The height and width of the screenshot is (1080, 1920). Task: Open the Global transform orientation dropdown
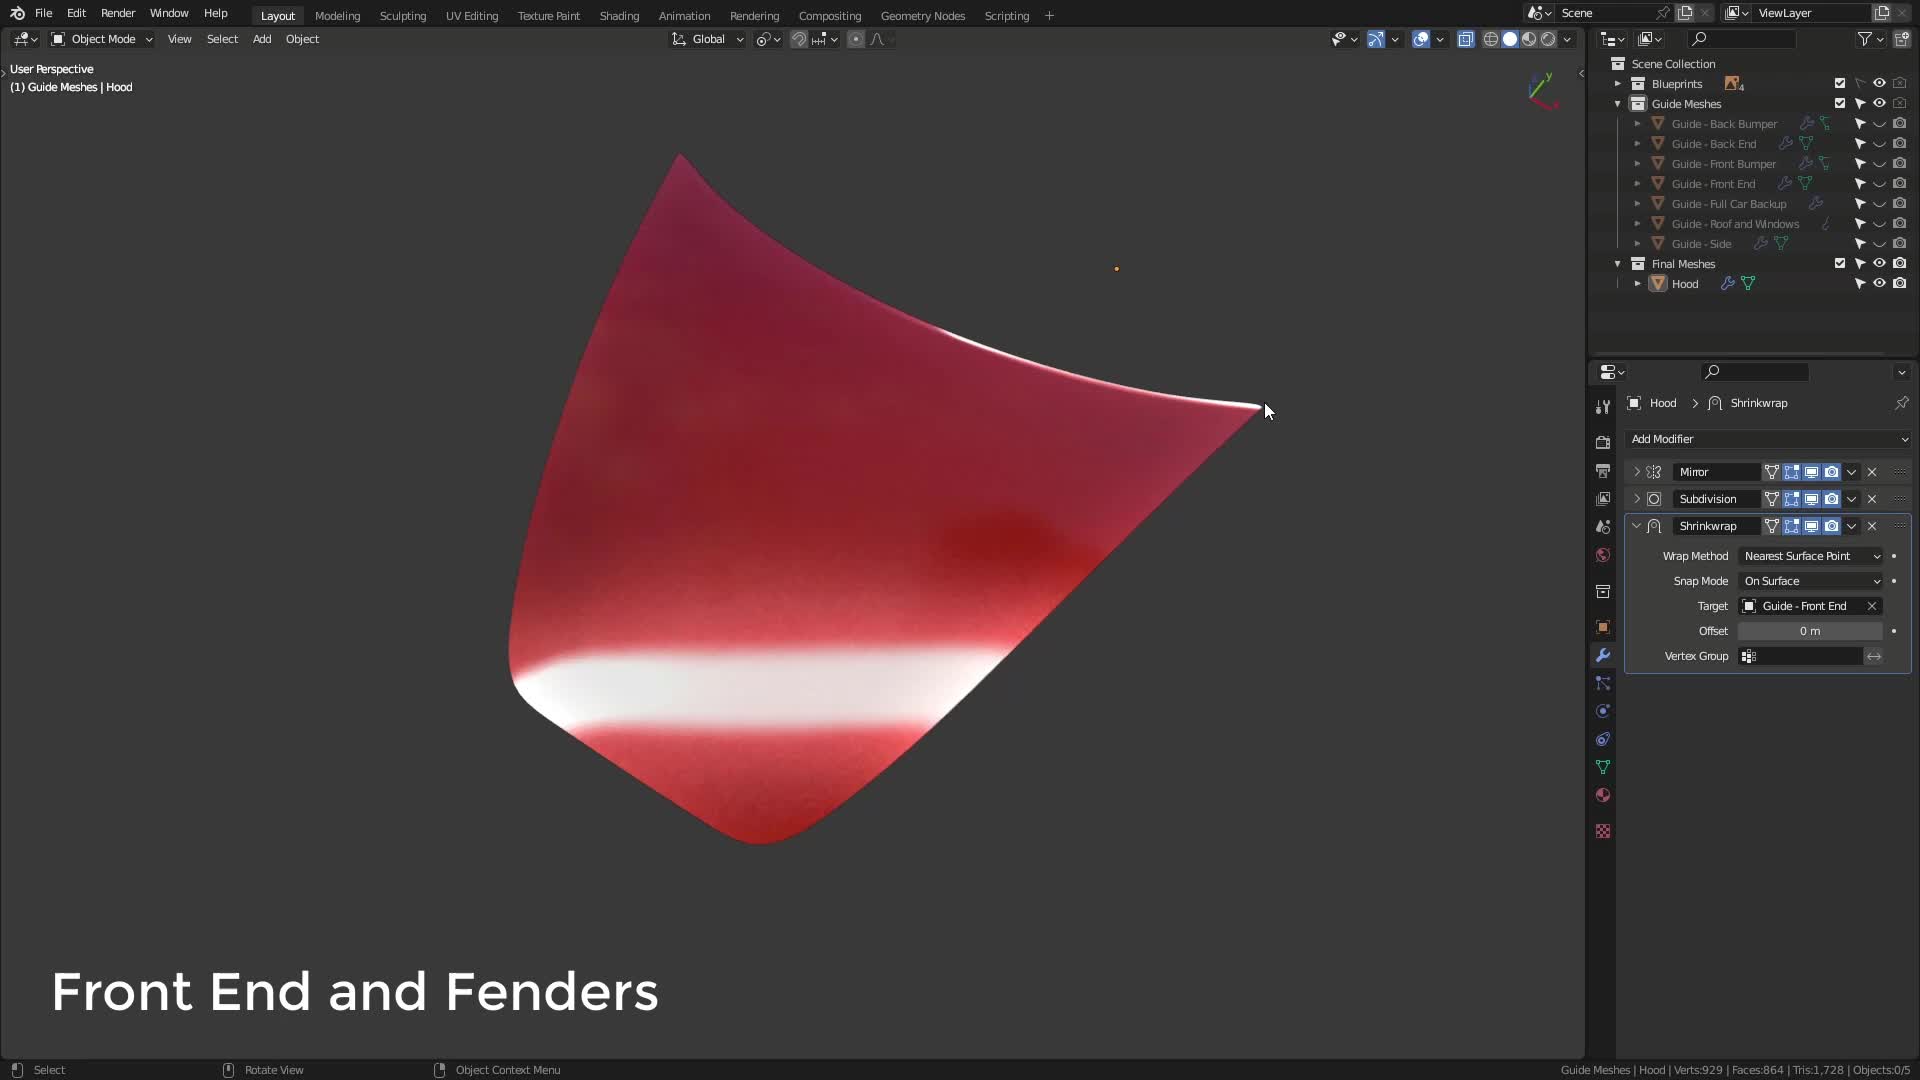click(x=708, y=39)
